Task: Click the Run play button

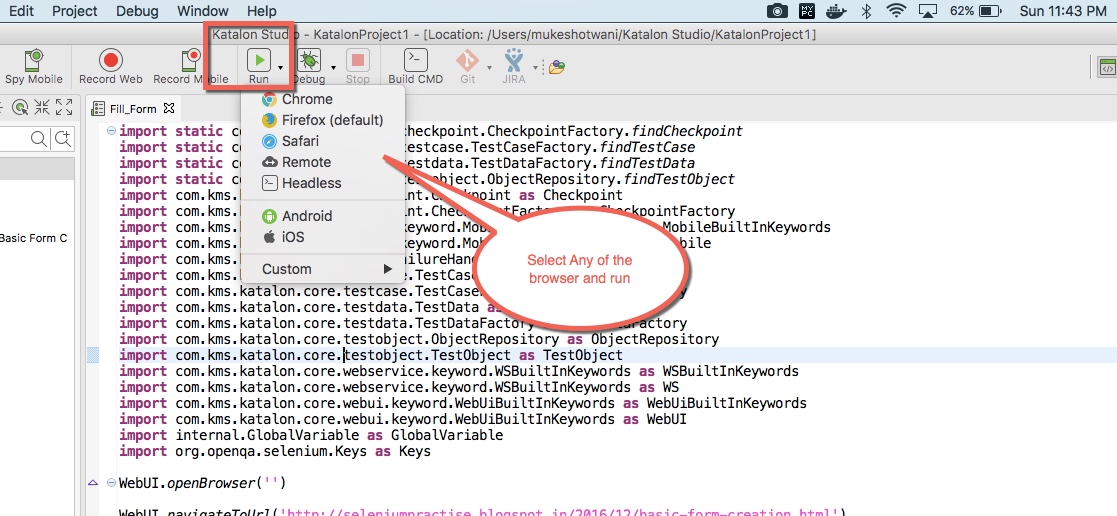Action: (x=259, y=60)
